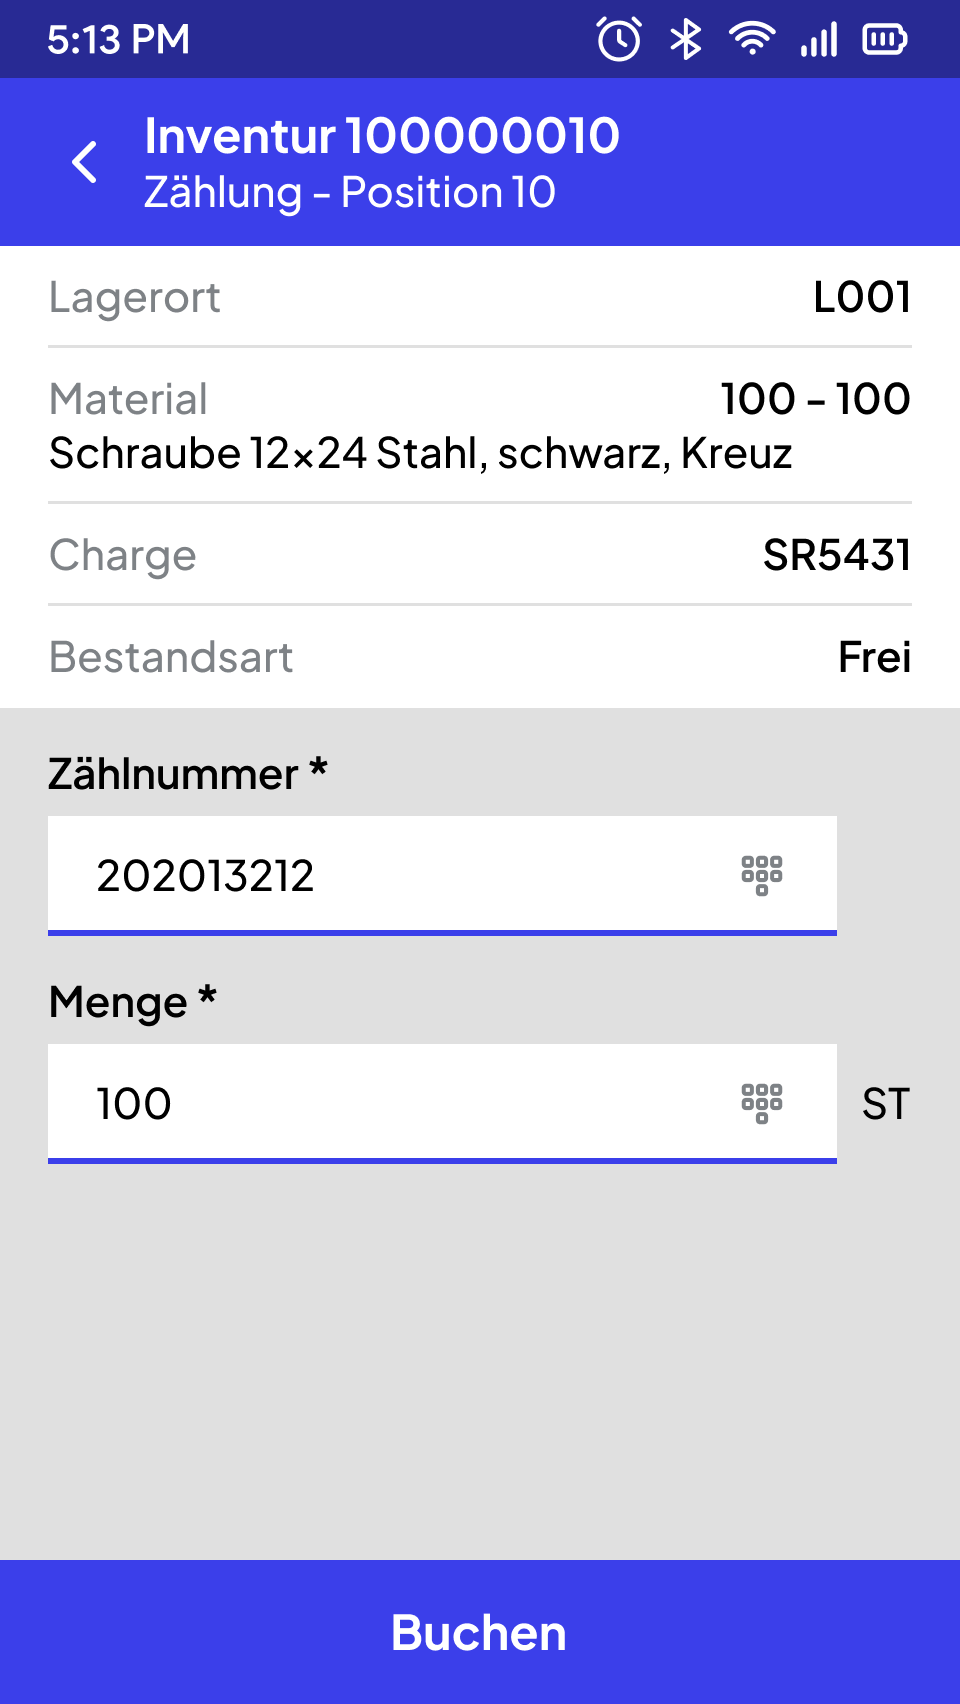Tap the Schraube 12×24 Stahl description

point(421,454)
